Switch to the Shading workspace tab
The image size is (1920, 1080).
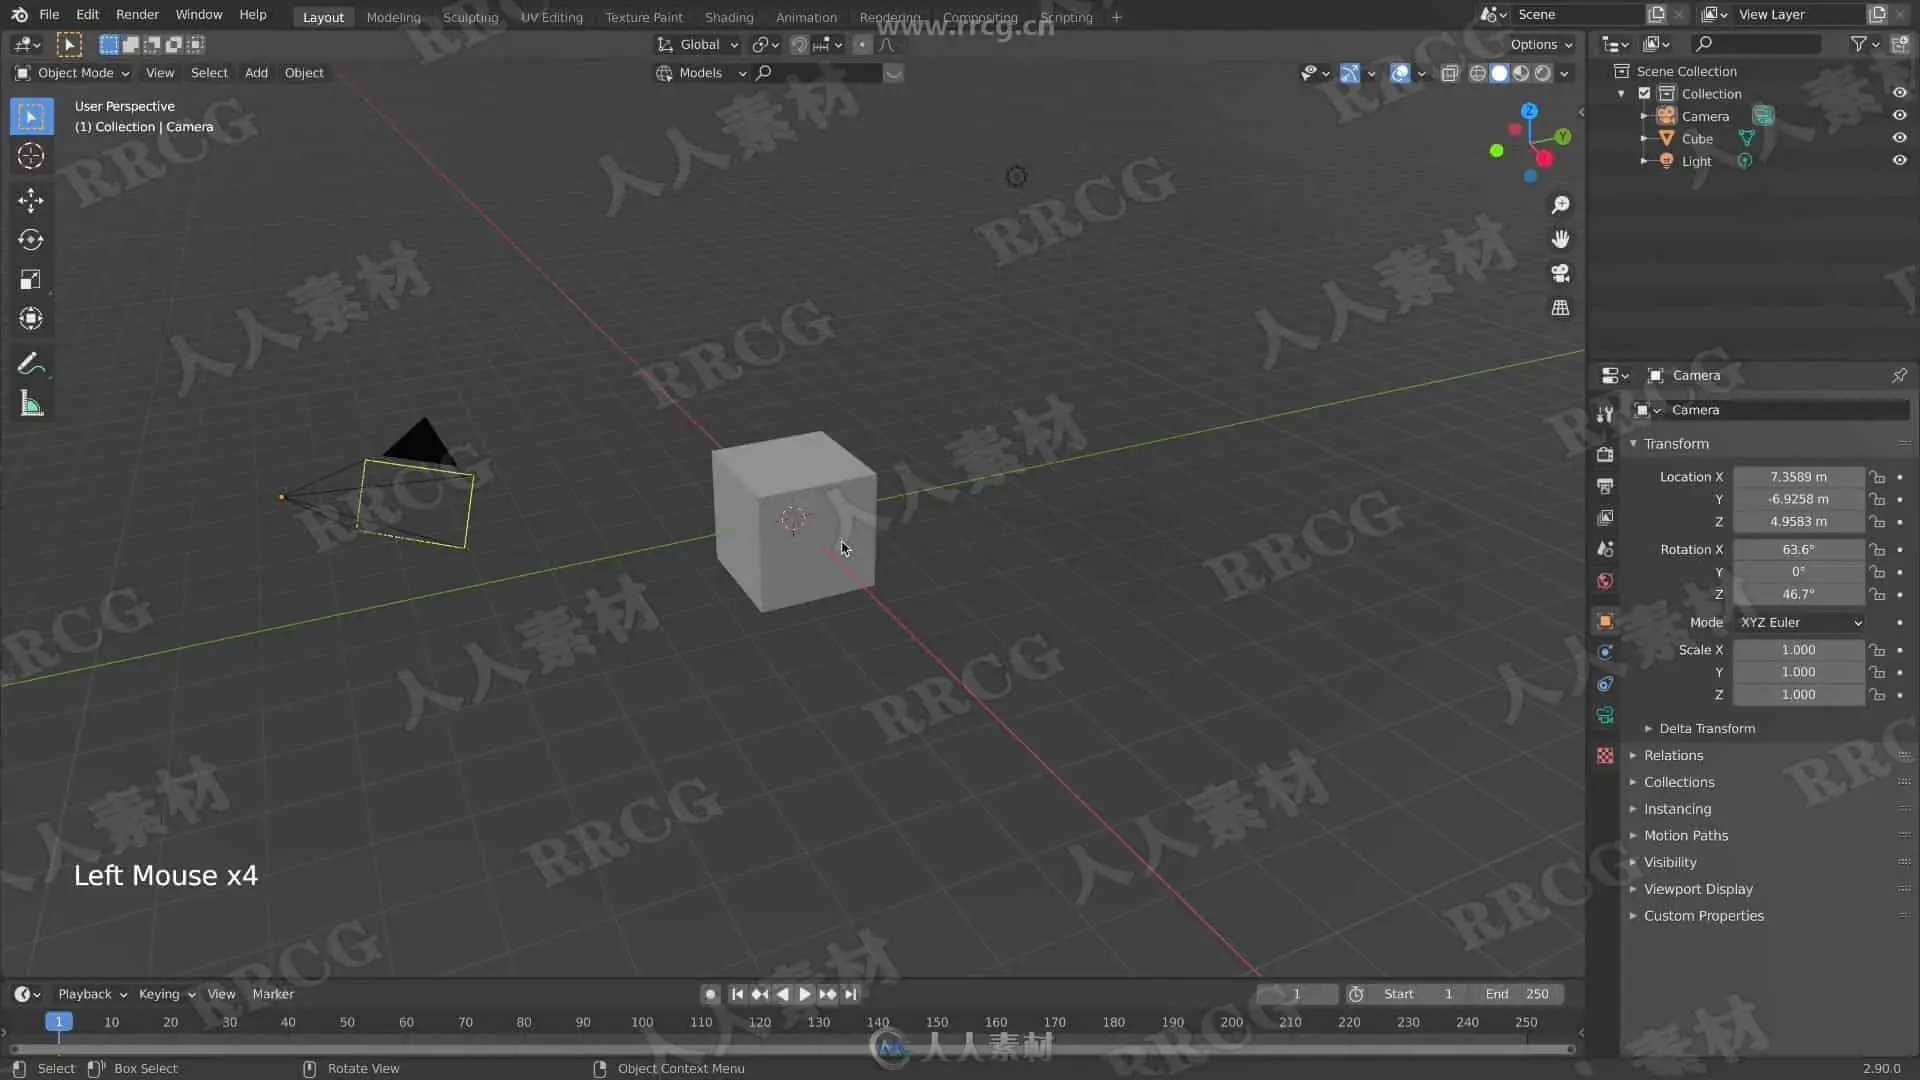tap(728, 17)
